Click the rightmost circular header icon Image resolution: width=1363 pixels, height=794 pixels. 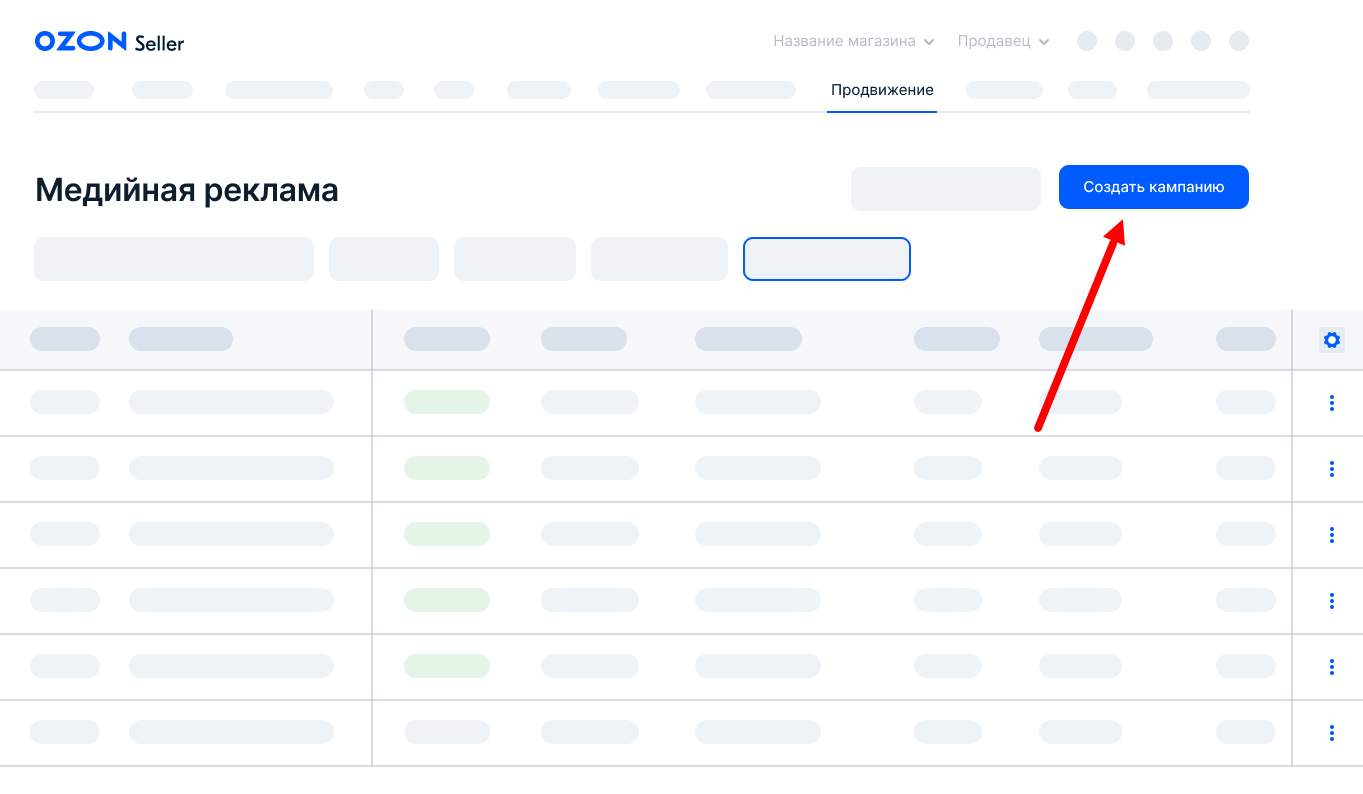1239,41
